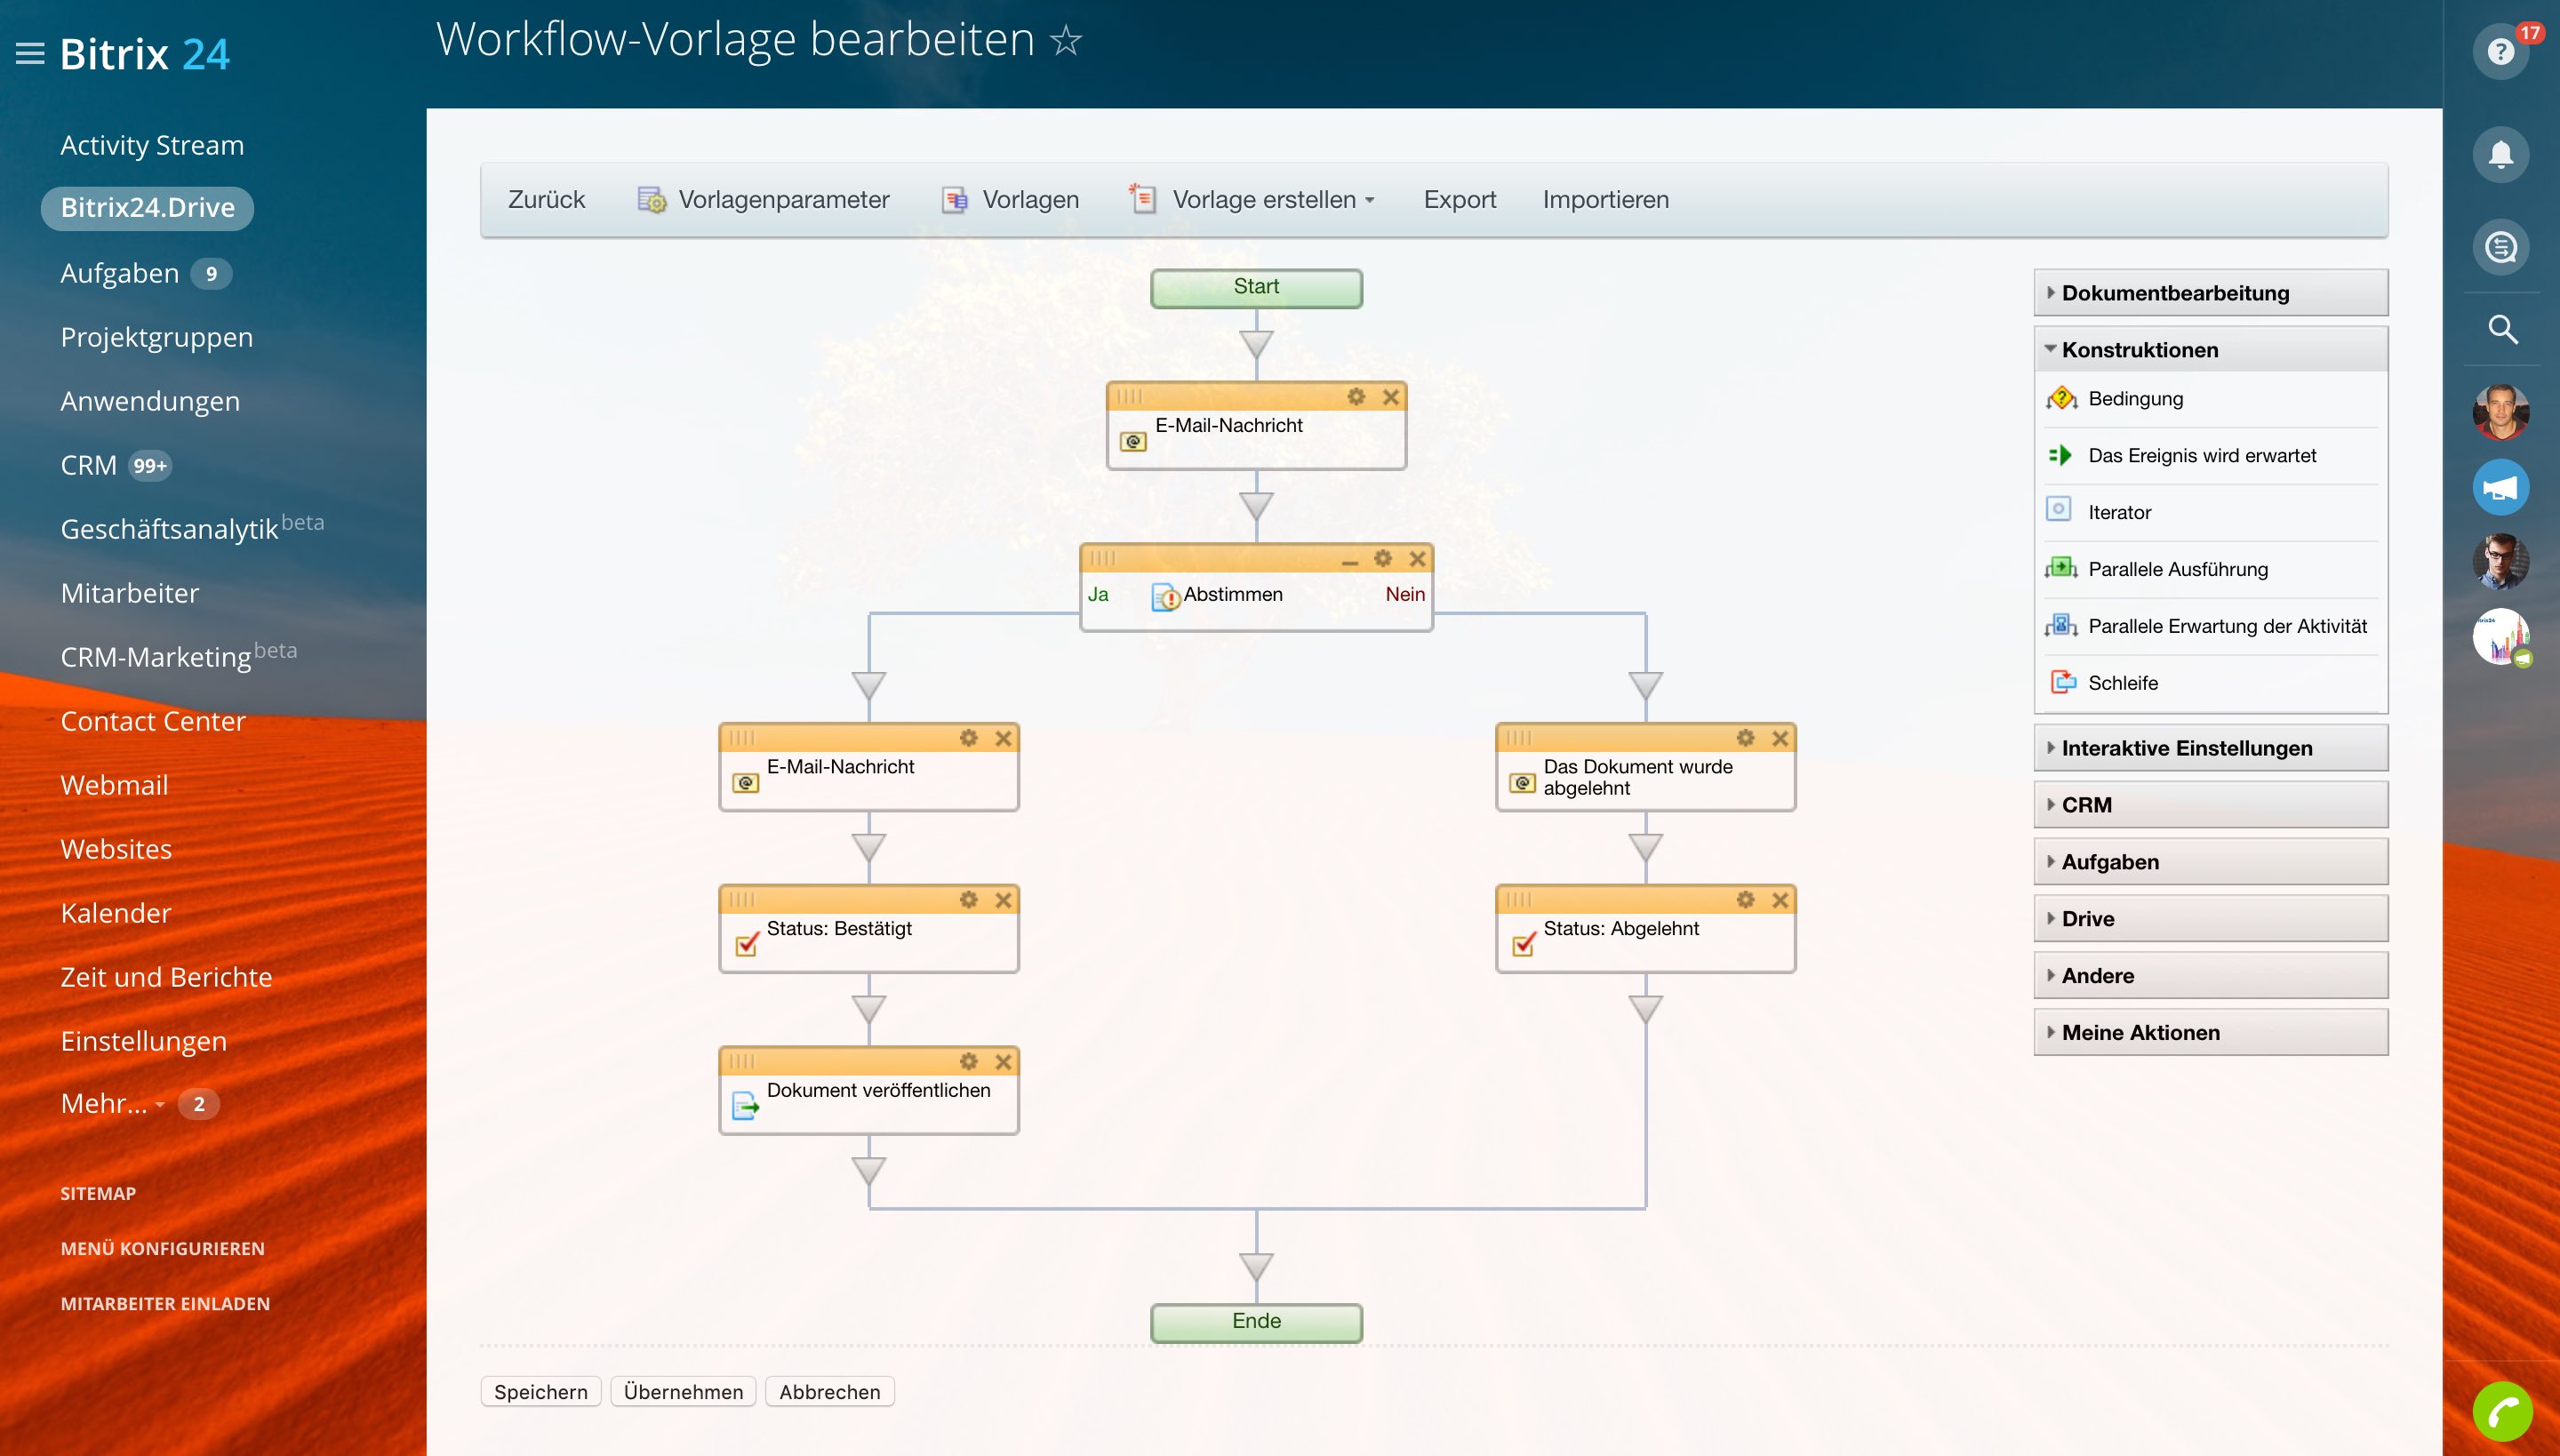Screen dimensions: 2560x1456
Task: Click the Ende node
Action: pyautogui.click(x=1256, y=1322)
